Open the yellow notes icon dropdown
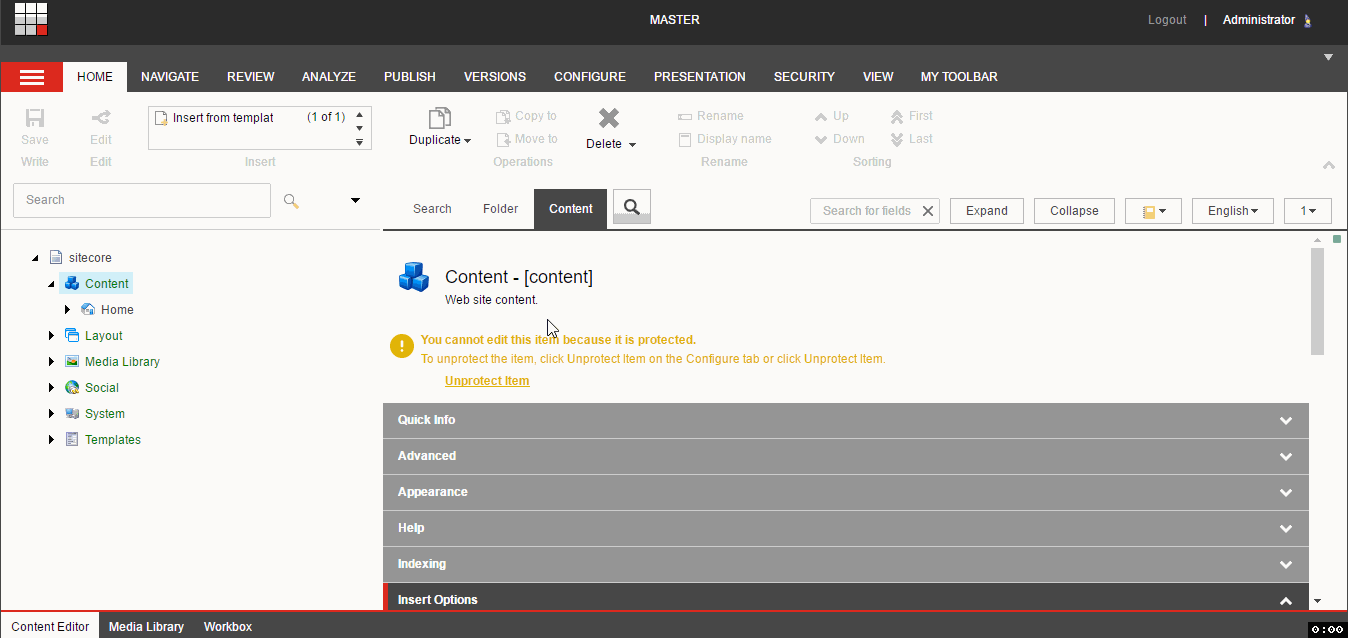Image resolution: width=1348 pixels, height=638 pixels. click(1154, 211)
